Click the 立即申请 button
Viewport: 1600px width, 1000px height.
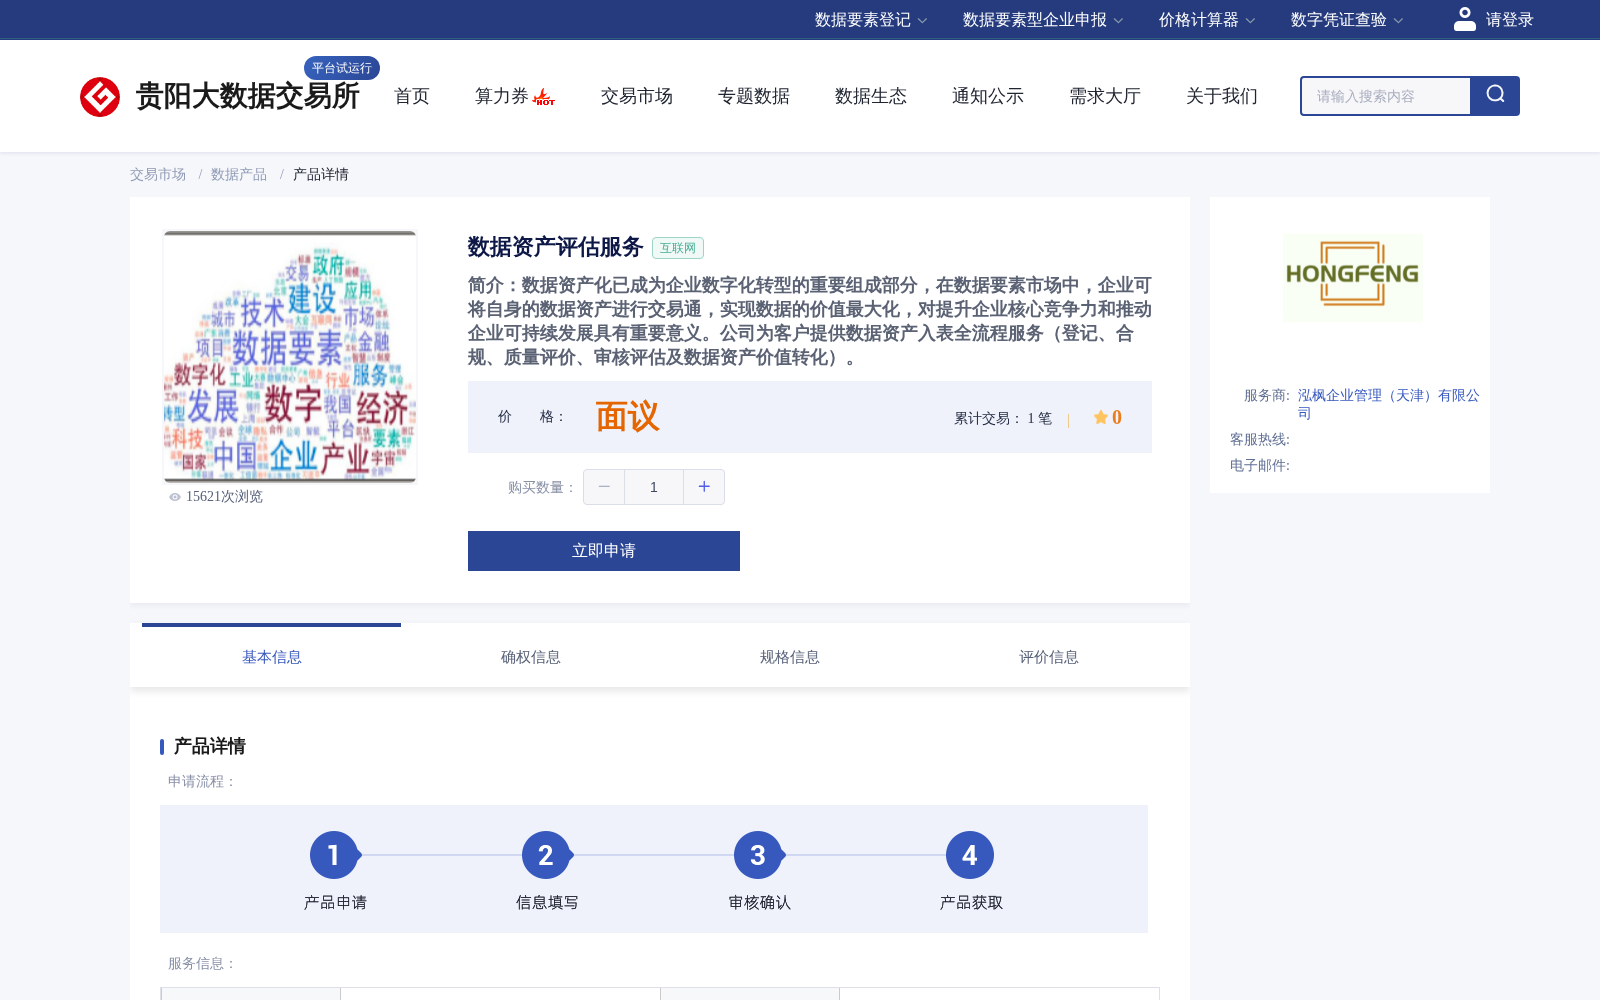tap(604, 551)
